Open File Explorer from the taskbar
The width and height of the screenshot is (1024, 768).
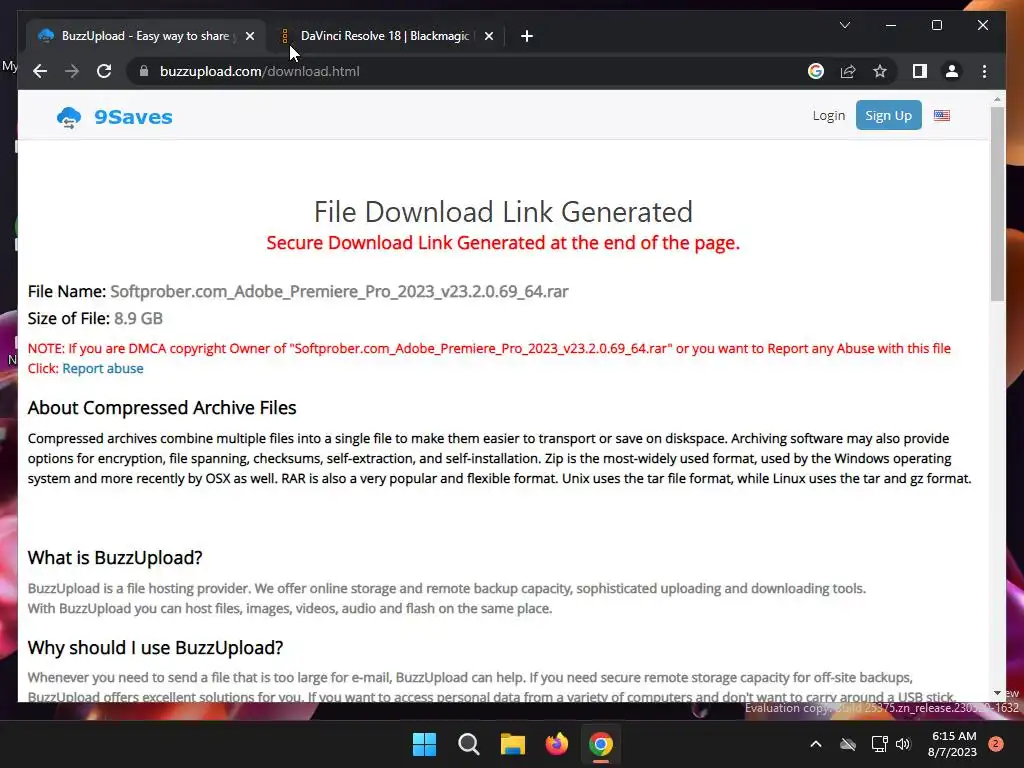tap(513, 744)
